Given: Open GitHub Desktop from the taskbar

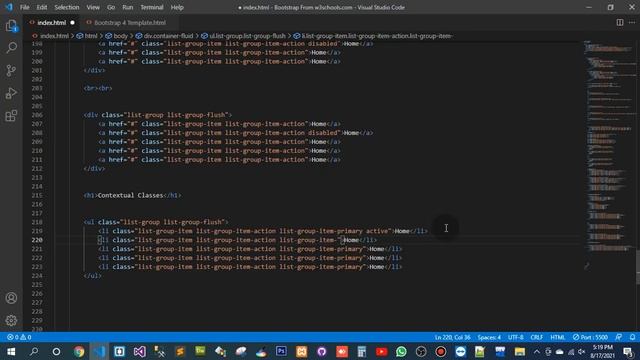Looking at the screenshot, I should pyautogui.click(x=322, y=351).
